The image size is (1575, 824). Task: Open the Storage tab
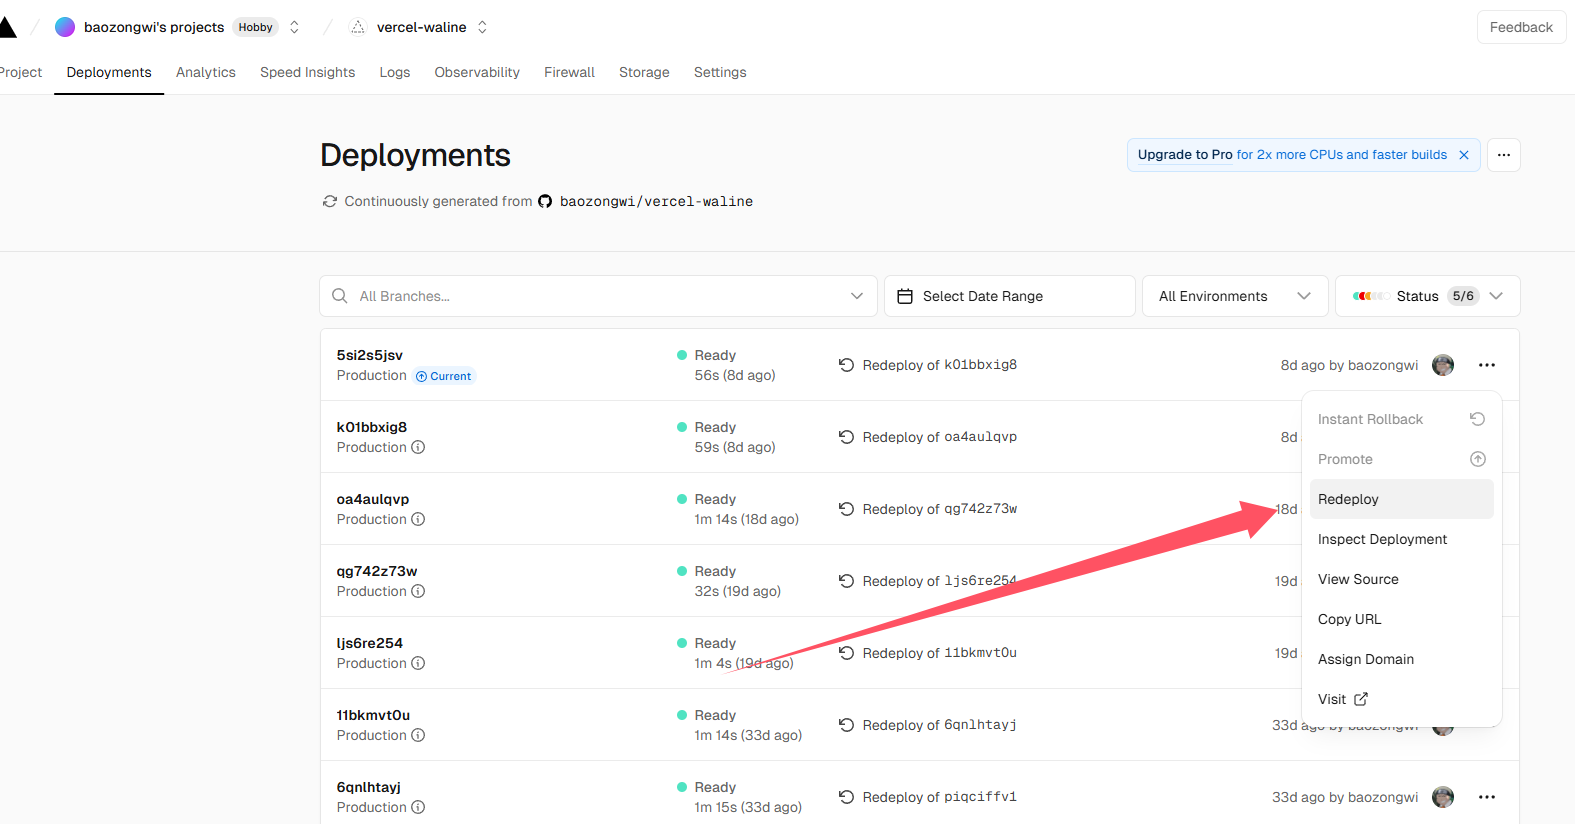[x=644, y=72]
